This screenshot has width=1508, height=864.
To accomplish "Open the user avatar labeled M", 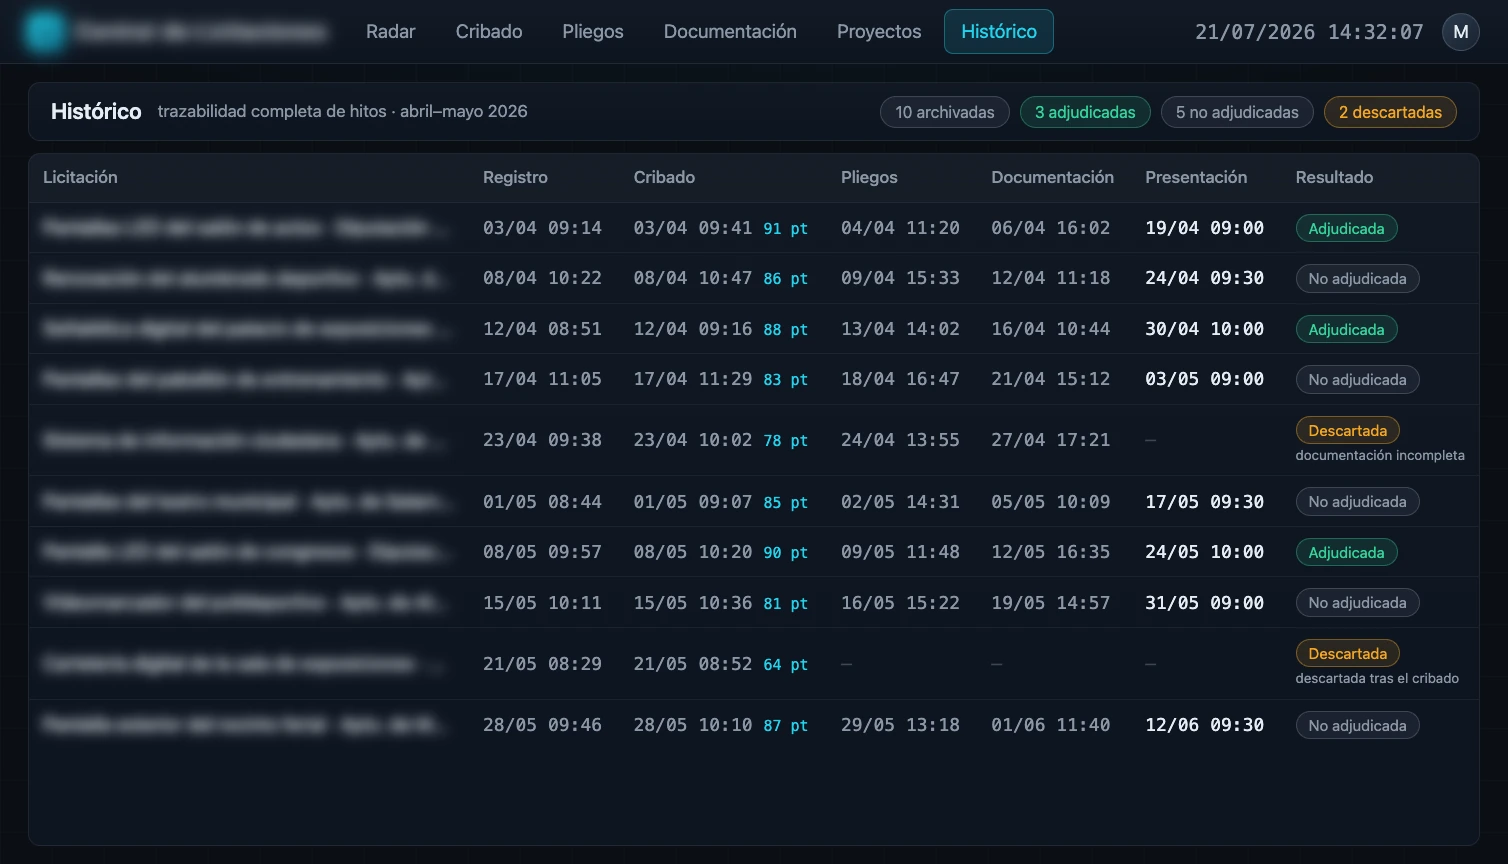I will pyautogui.click(x=1460, y=32).
